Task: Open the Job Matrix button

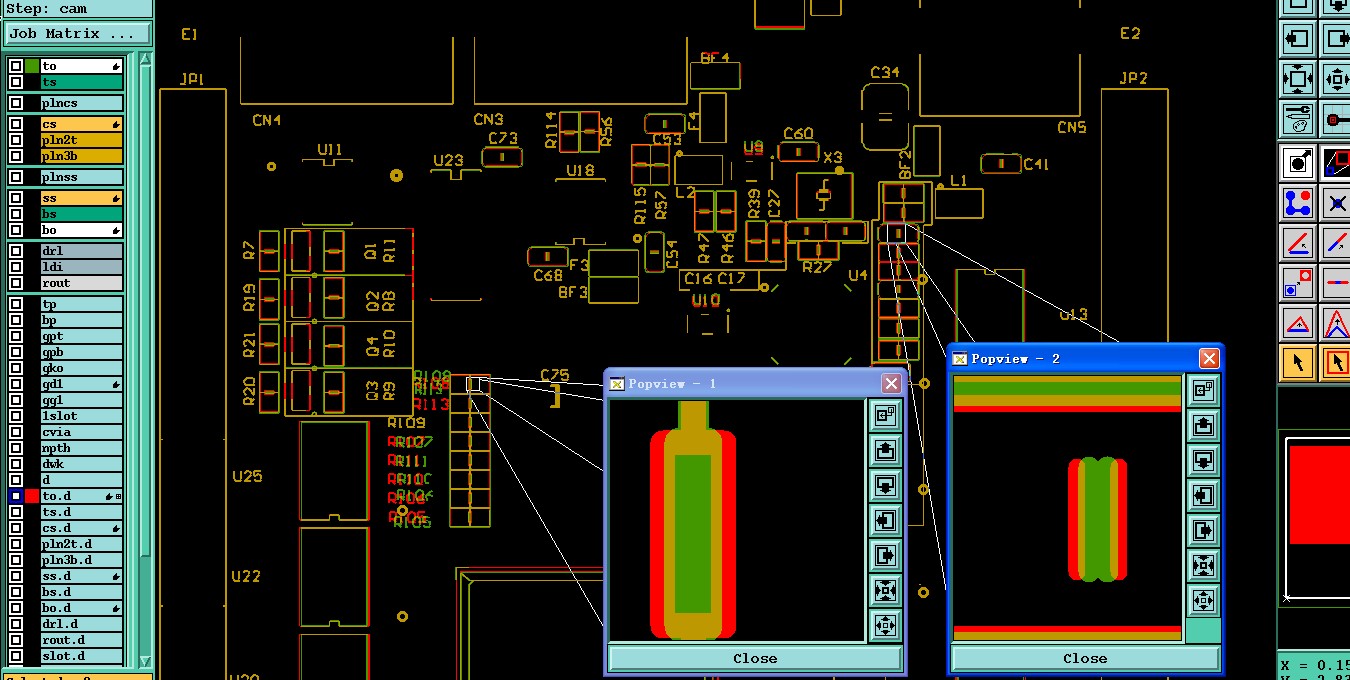Action: 77,33
